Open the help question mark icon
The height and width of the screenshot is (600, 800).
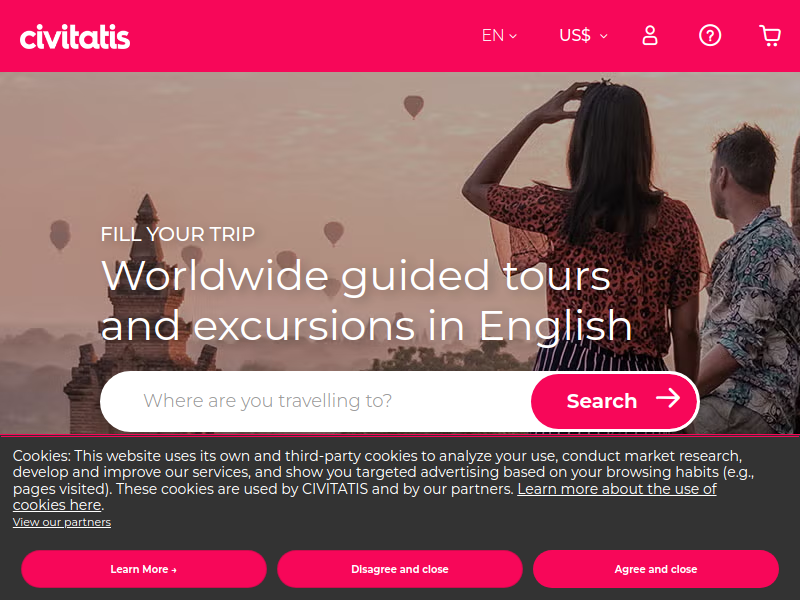pos(710,36)
